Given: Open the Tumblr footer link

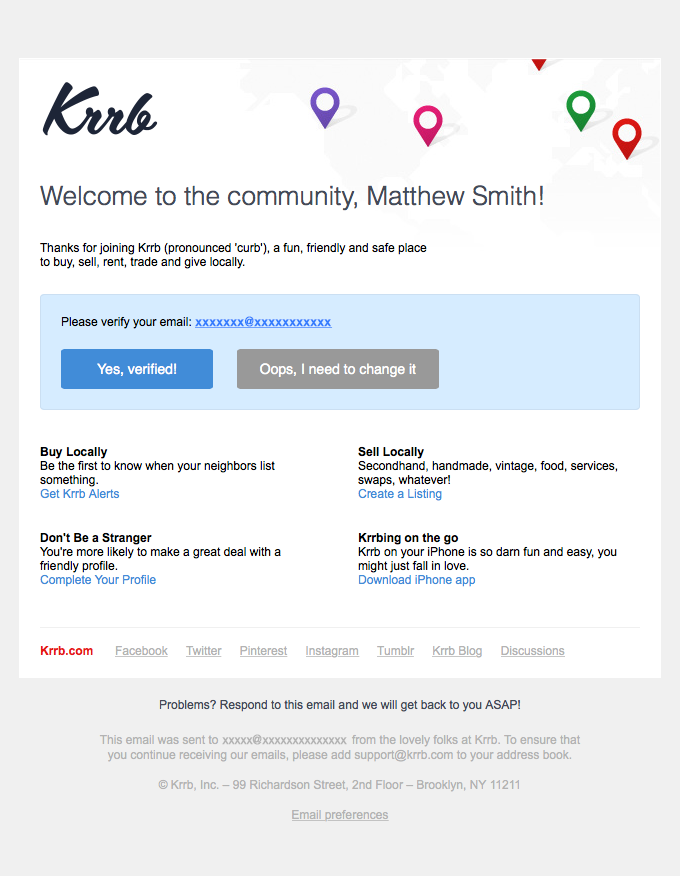Looking at the screenshot, I should pos(396,651).
